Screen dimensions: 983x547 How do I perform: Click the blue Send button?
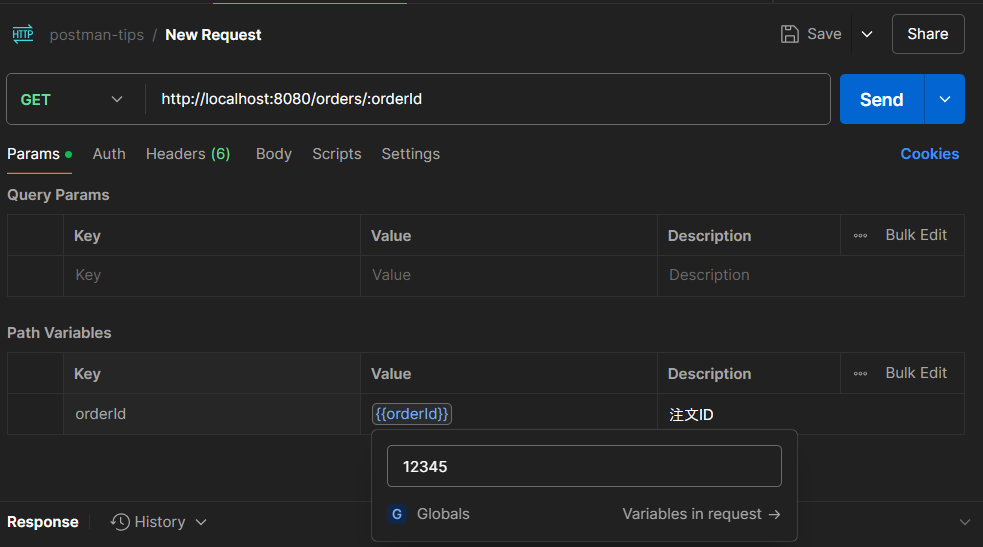point(881,99)
